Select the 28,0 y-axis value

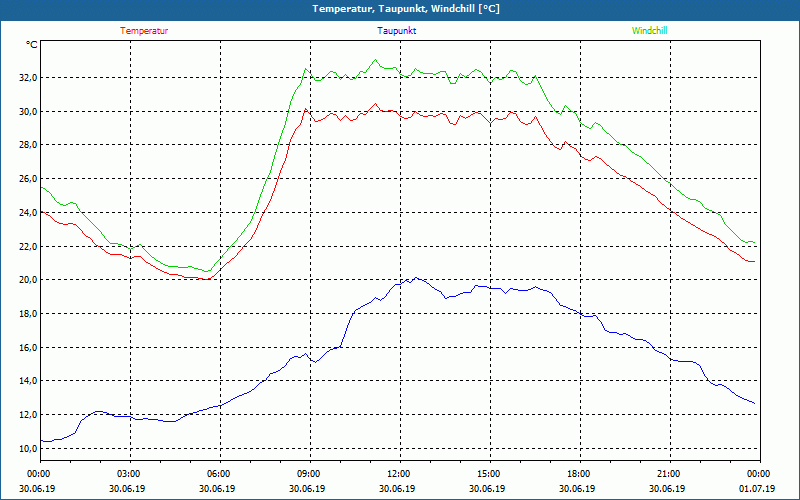(x=29, y=145)
